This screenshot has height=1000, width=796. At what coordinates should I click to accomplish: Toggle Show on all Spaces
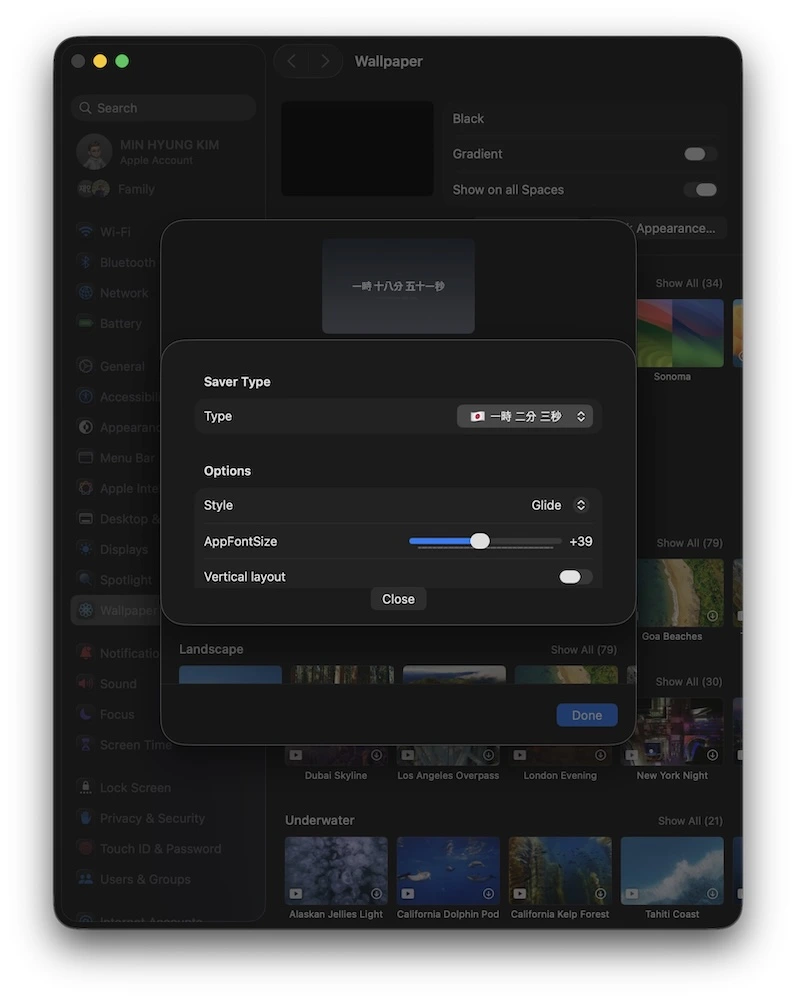699,190
